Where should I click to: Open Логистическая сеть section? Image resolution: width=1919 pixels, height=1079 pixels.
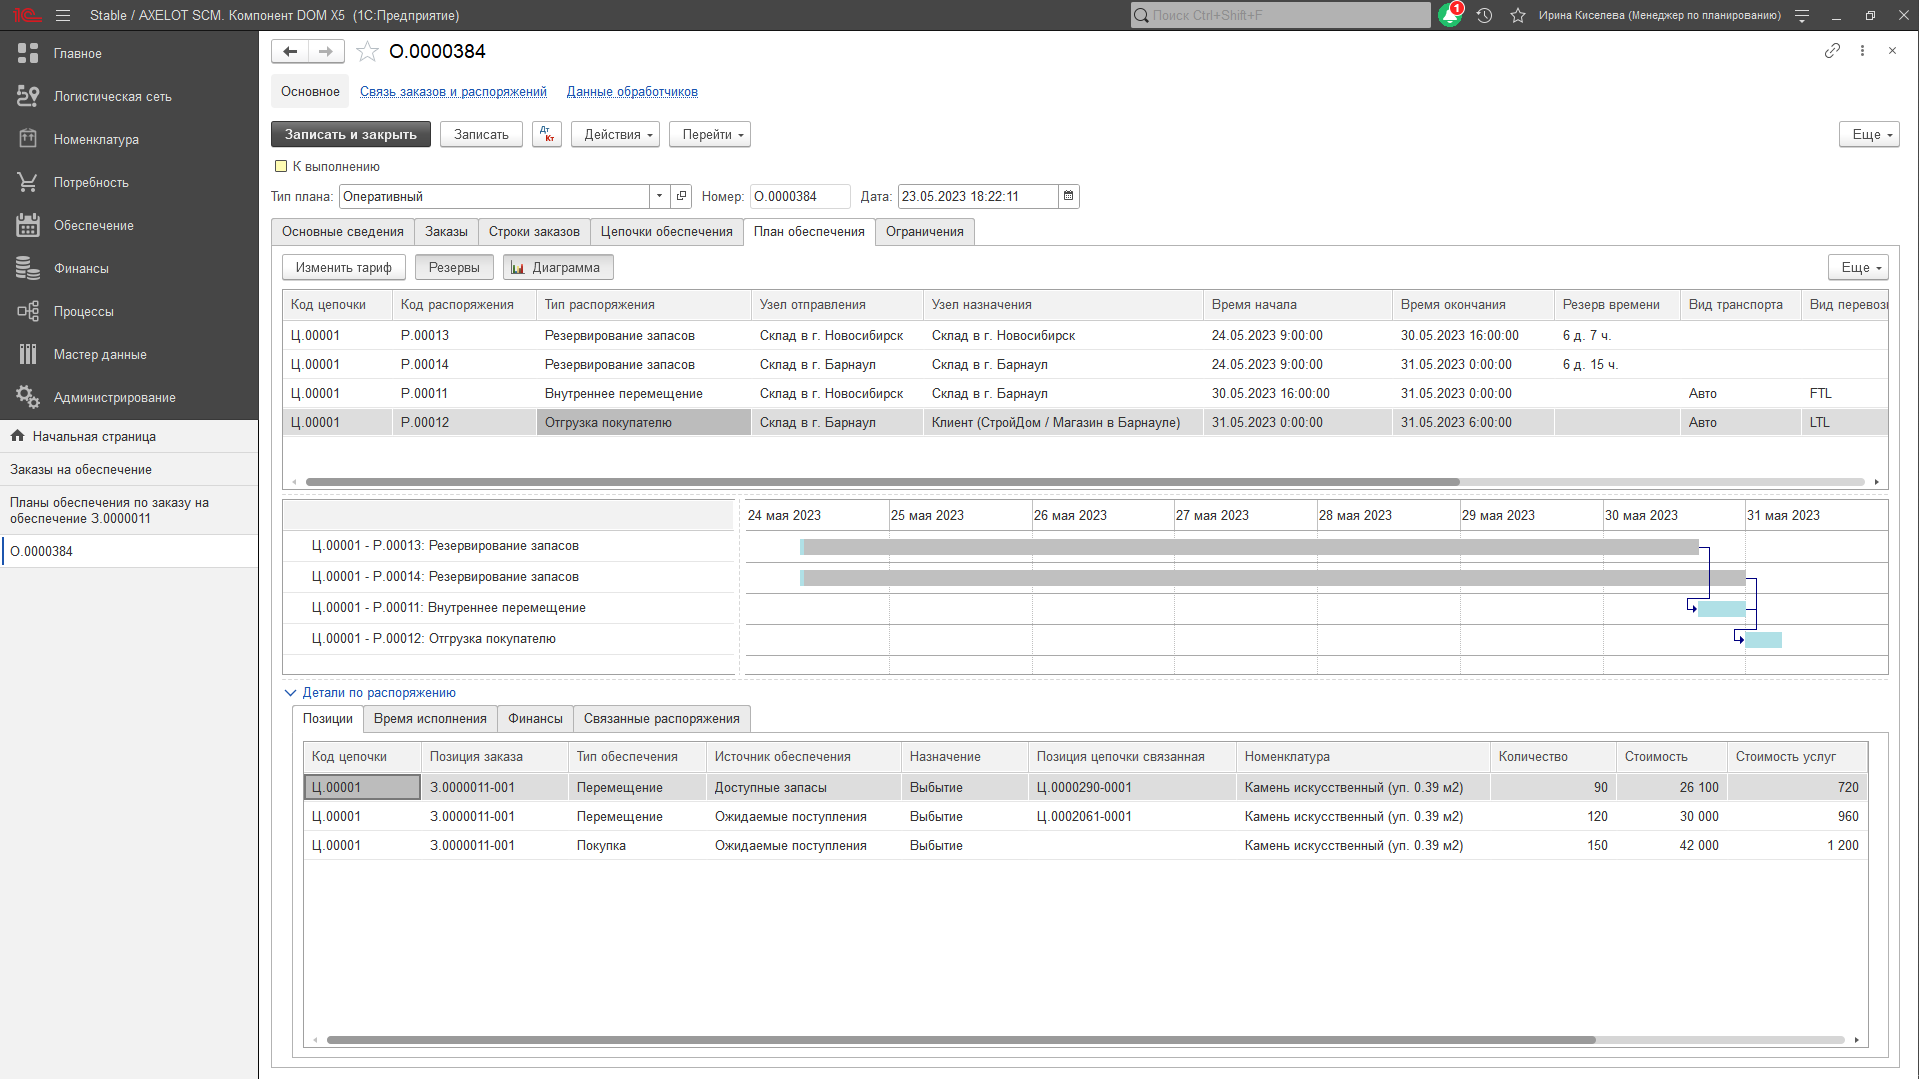[129, 96]
